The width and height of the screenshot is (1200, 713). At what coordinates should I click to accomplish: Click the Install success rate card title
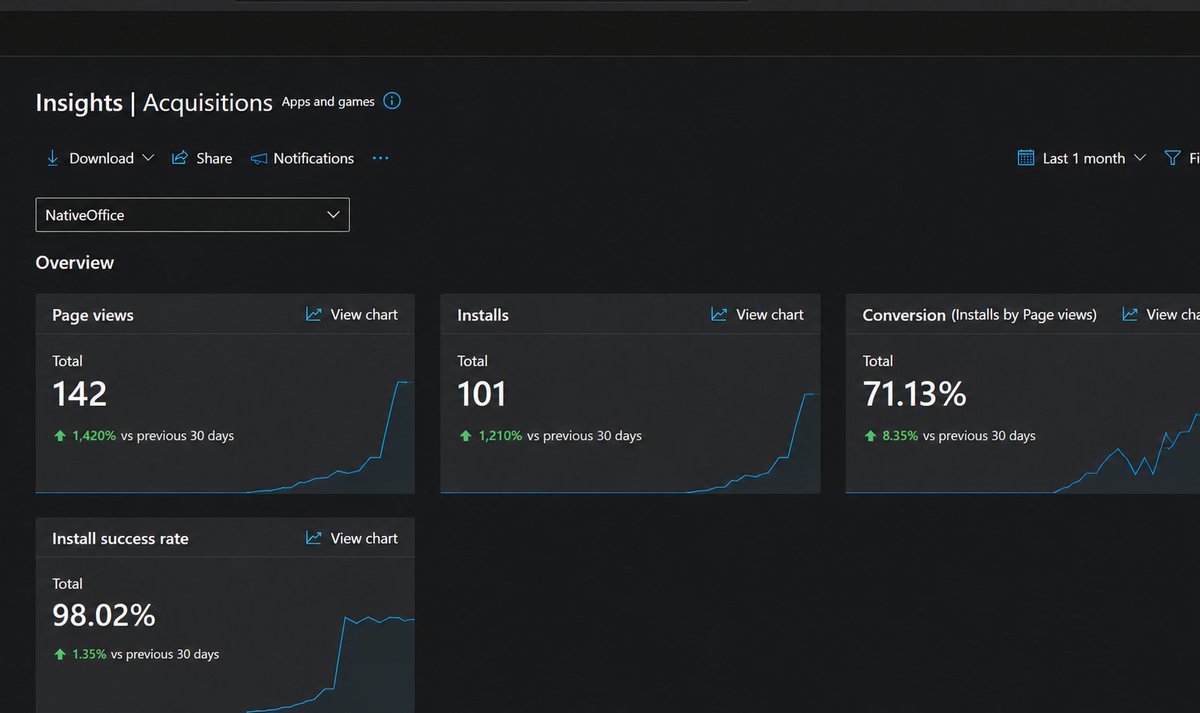[x=120, y=539]
